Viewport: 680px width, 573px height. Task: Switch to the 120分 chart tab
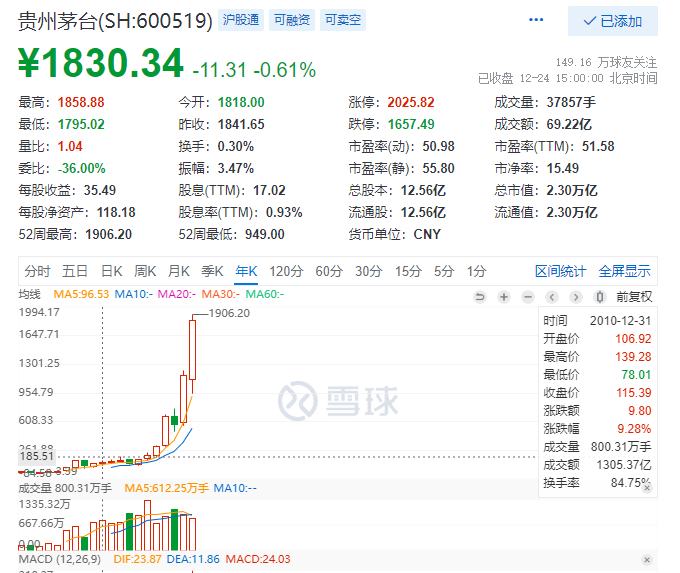coord(286,272)
